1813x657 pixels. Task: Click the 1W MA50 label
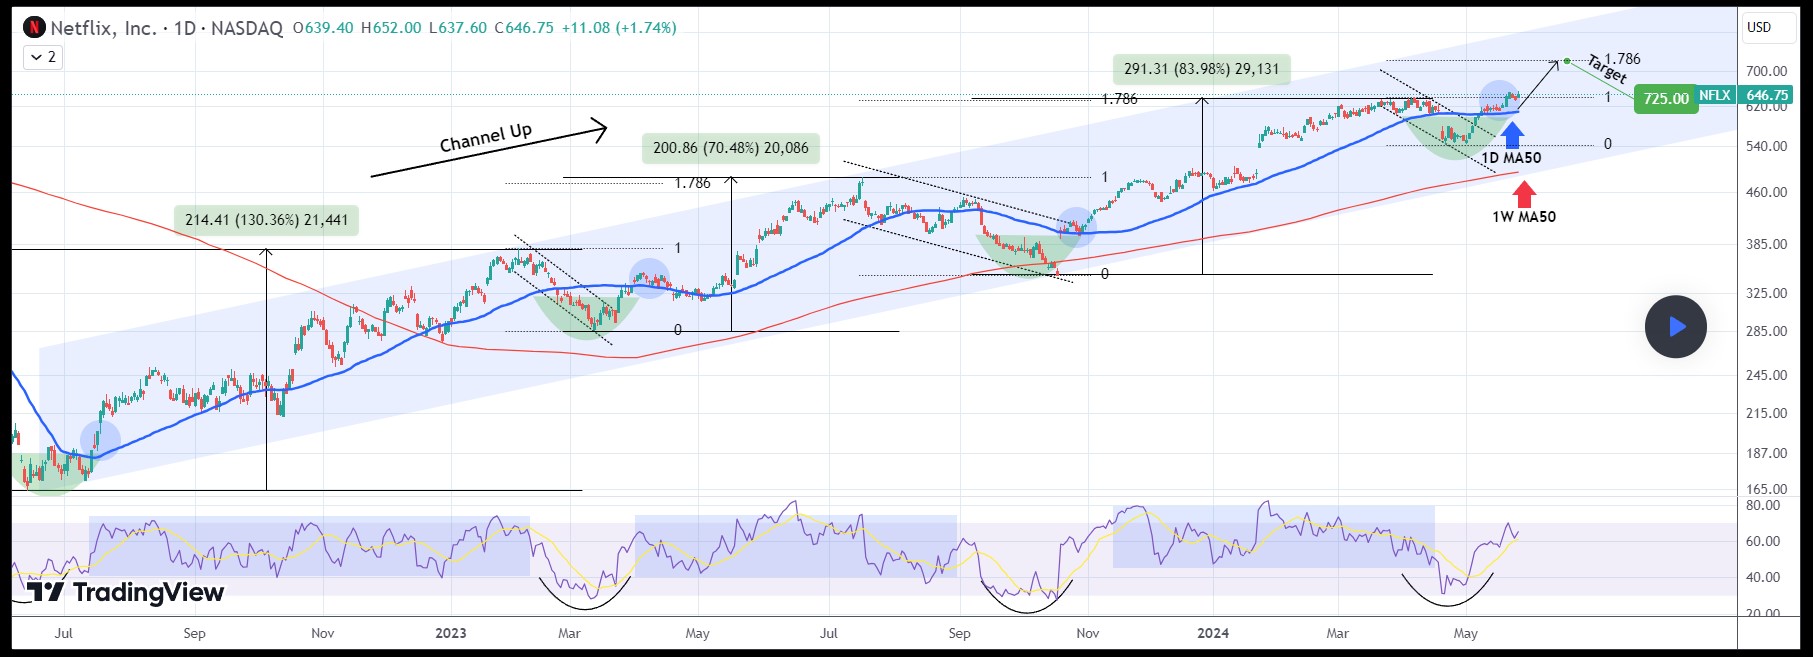pos(1524,217)
